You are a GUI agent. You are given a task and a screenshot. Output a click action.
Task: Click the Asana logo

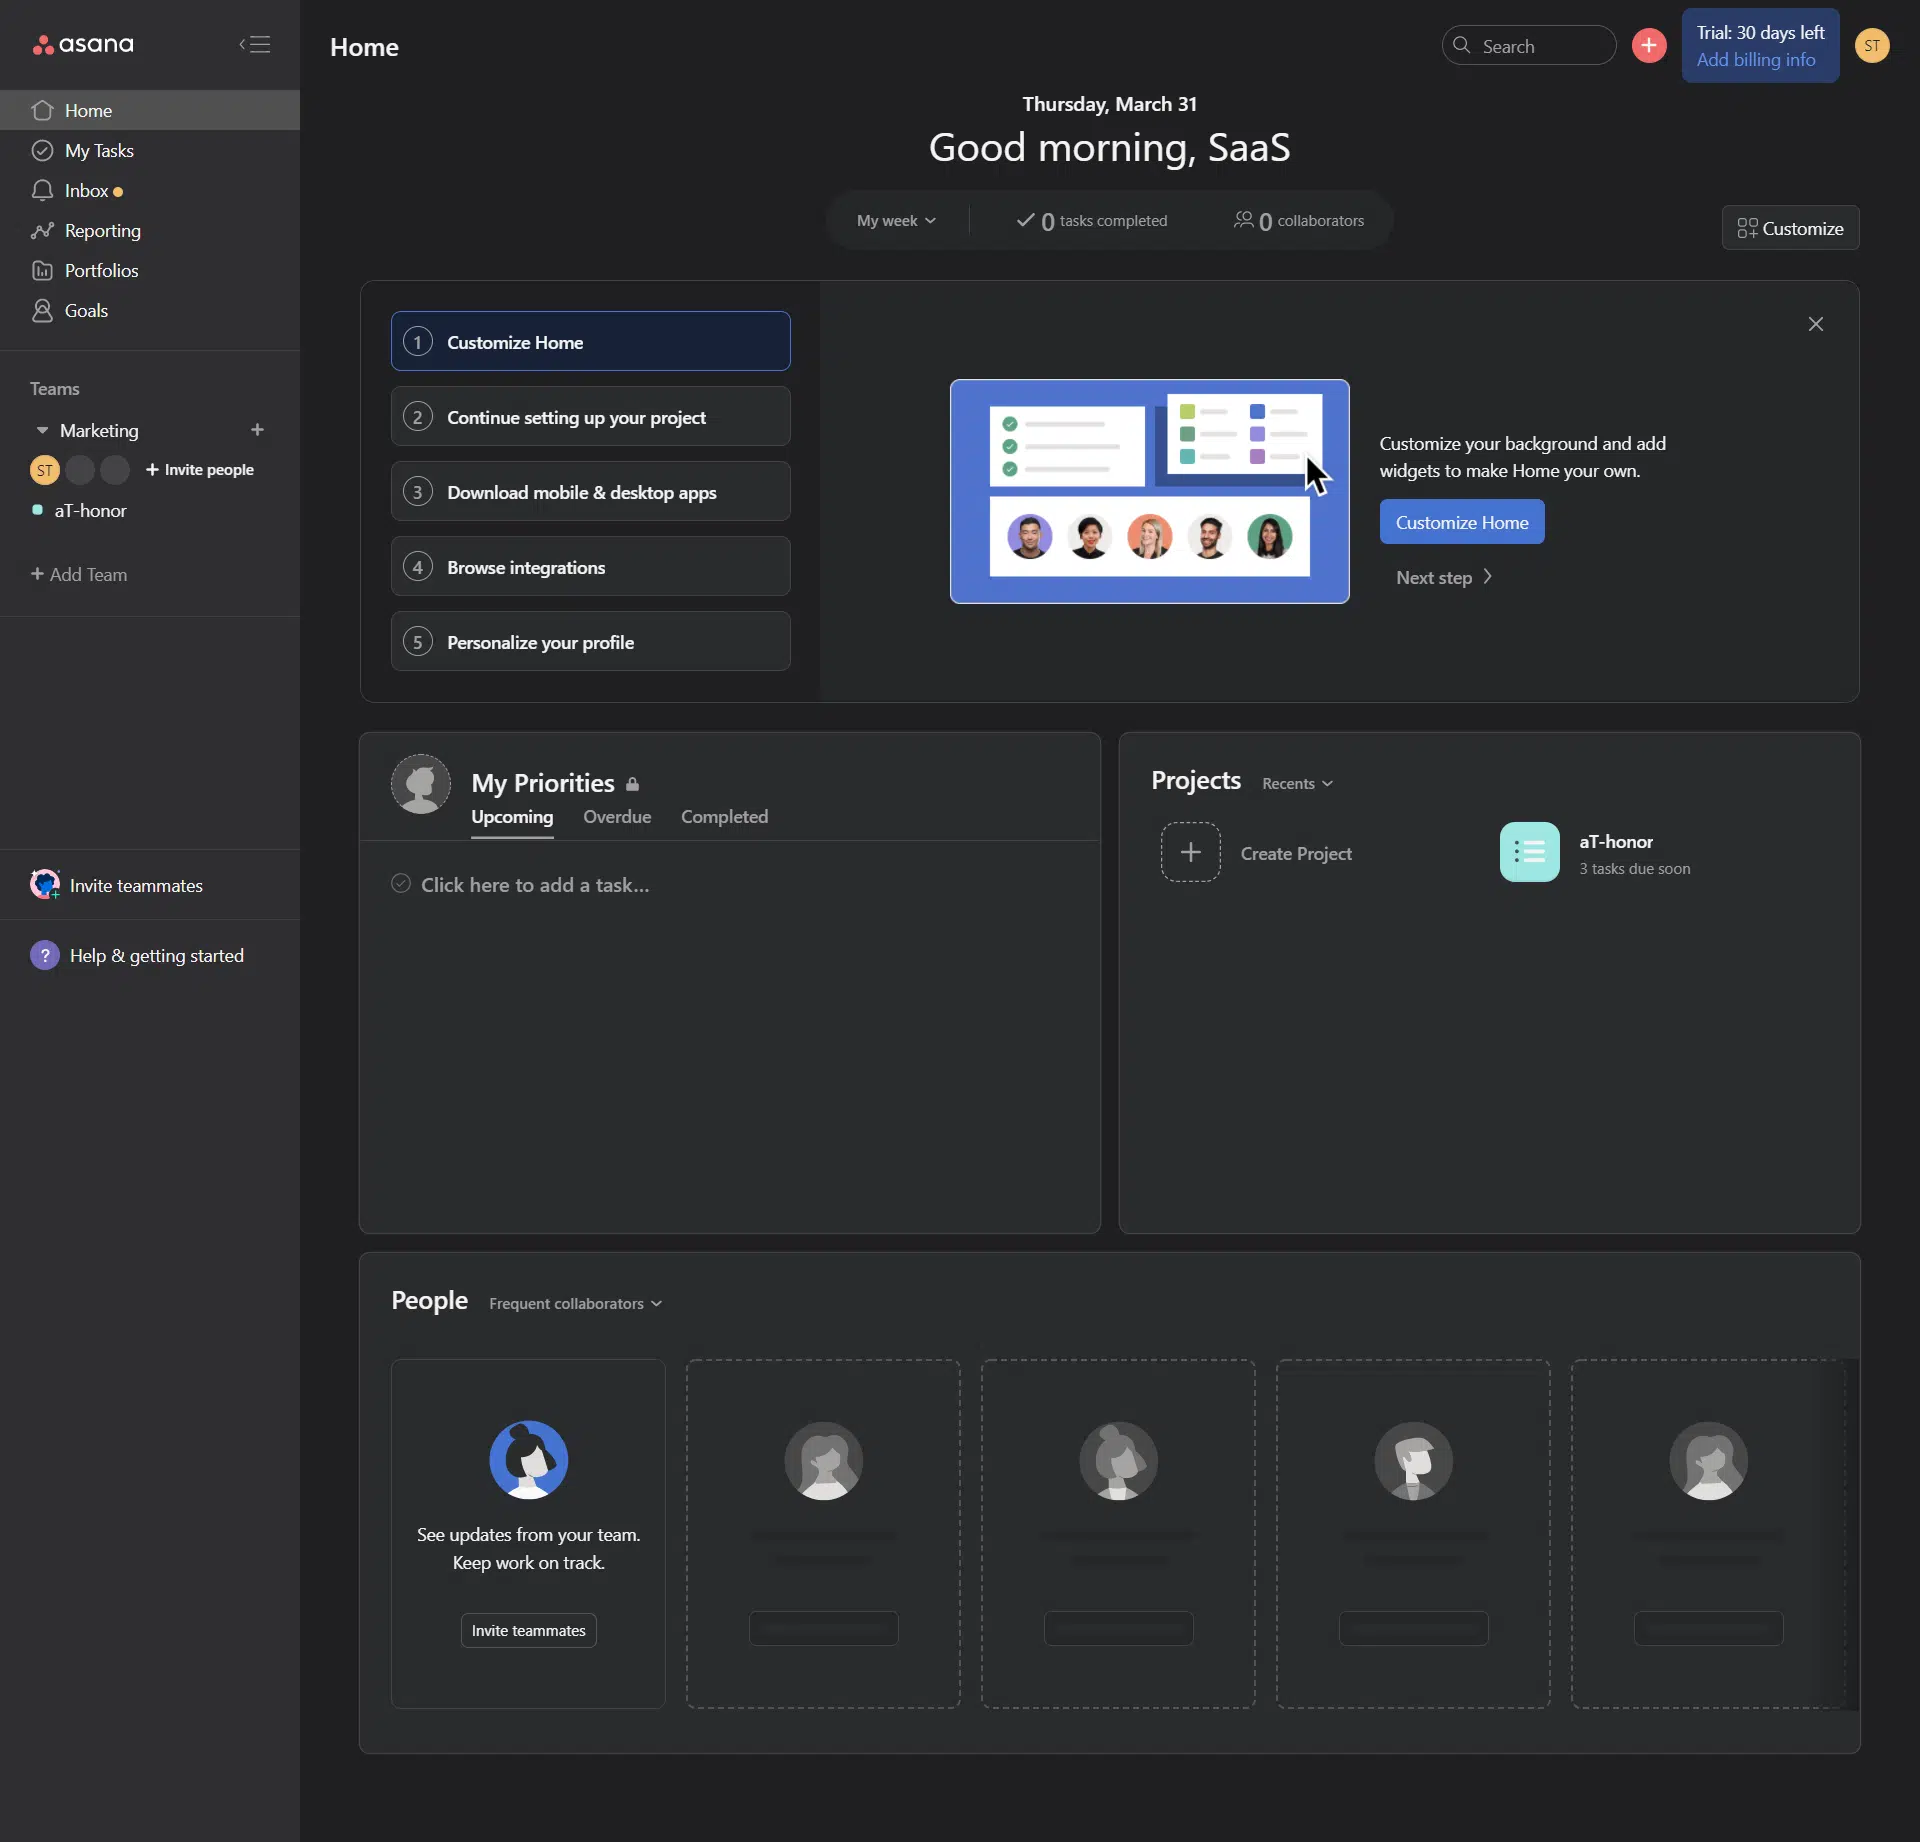[83, 44]
